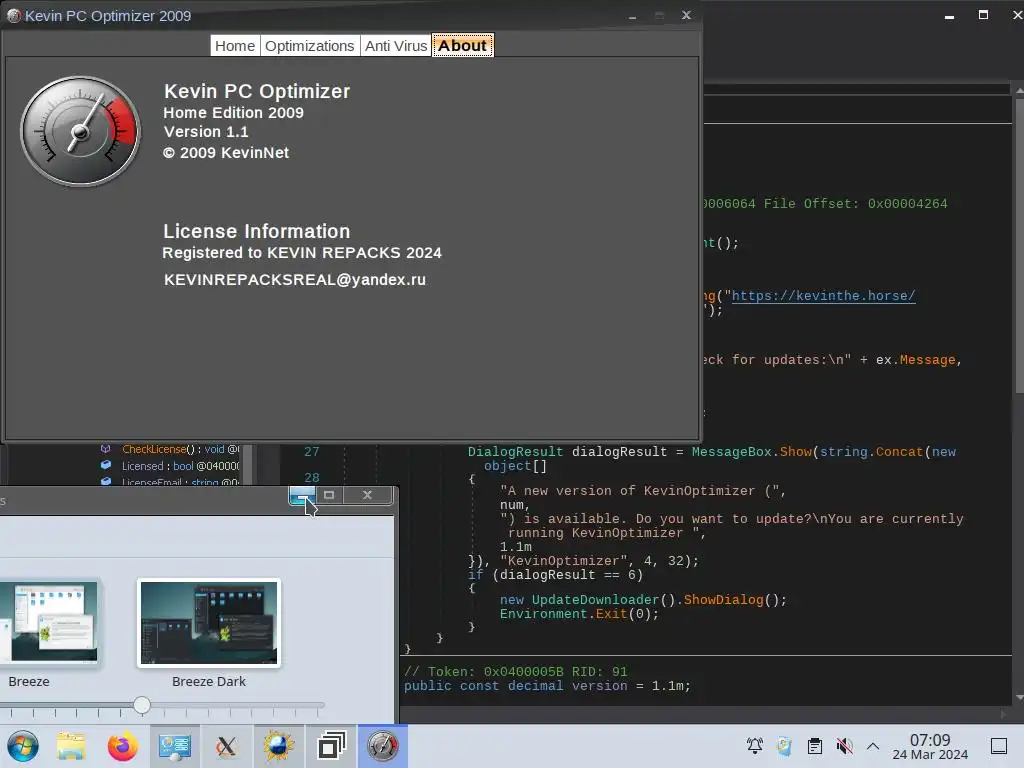Click the code editor scroll-down arrow
Image resolution: width=1024 pixels, height=768 pixels.
[1019, 698]
